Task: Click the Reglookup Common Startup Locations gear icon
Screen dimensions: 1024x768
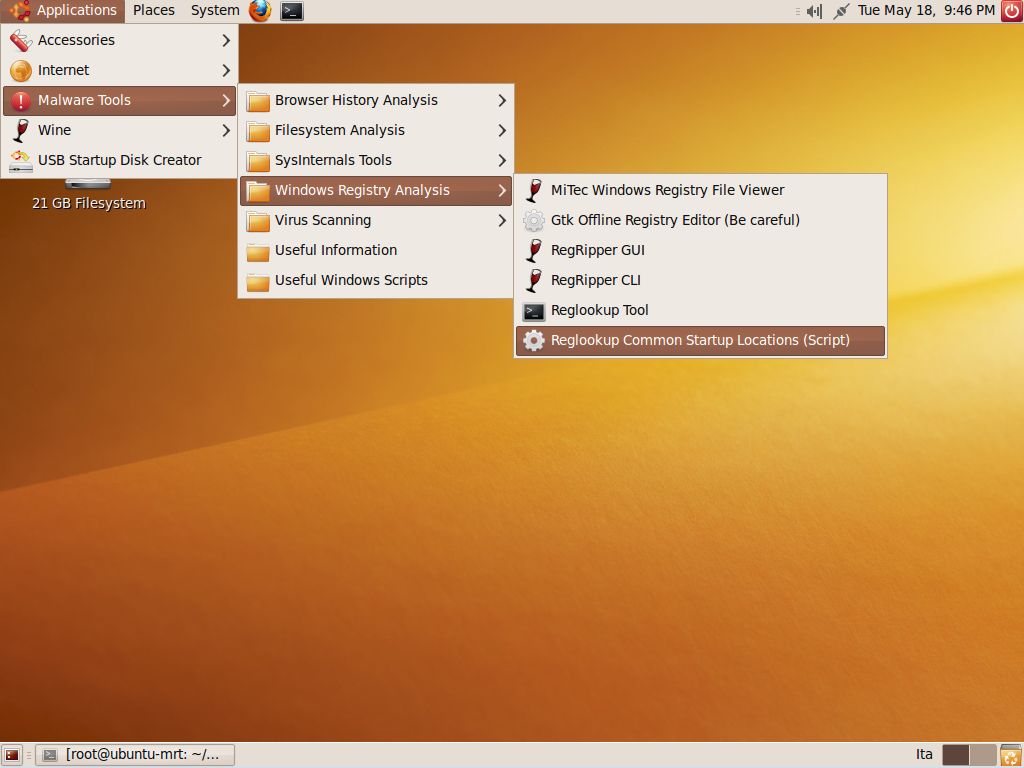Action: [534, 341]
